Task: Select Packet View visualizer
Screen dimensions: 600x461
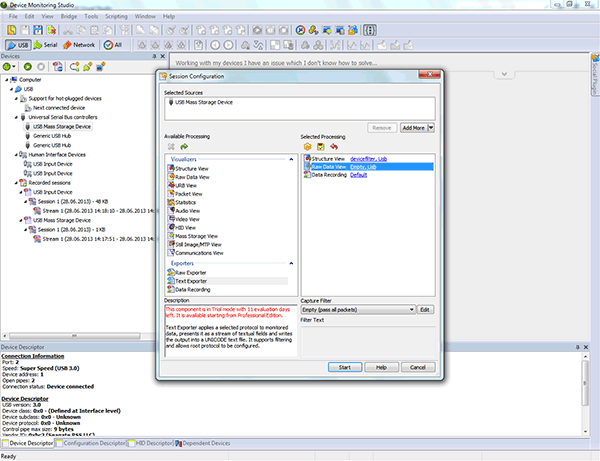Action: 185,194
